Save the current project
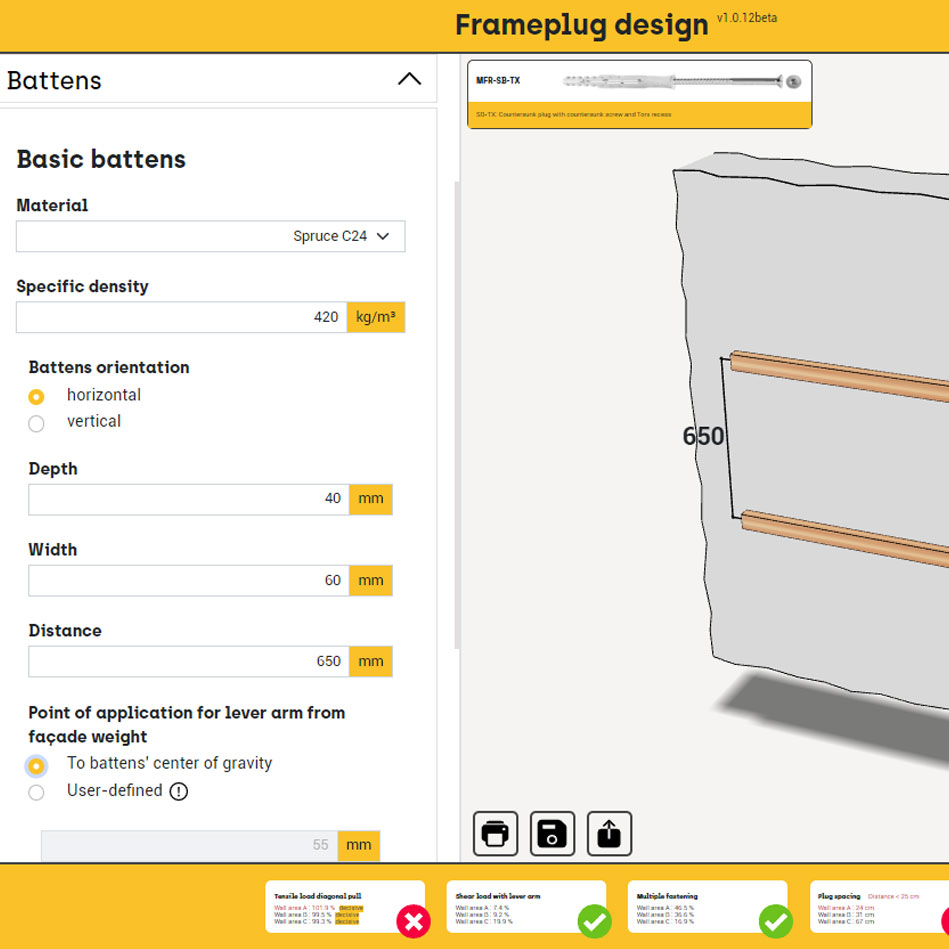This screenshot has height=949, width=949. (551, 833)
